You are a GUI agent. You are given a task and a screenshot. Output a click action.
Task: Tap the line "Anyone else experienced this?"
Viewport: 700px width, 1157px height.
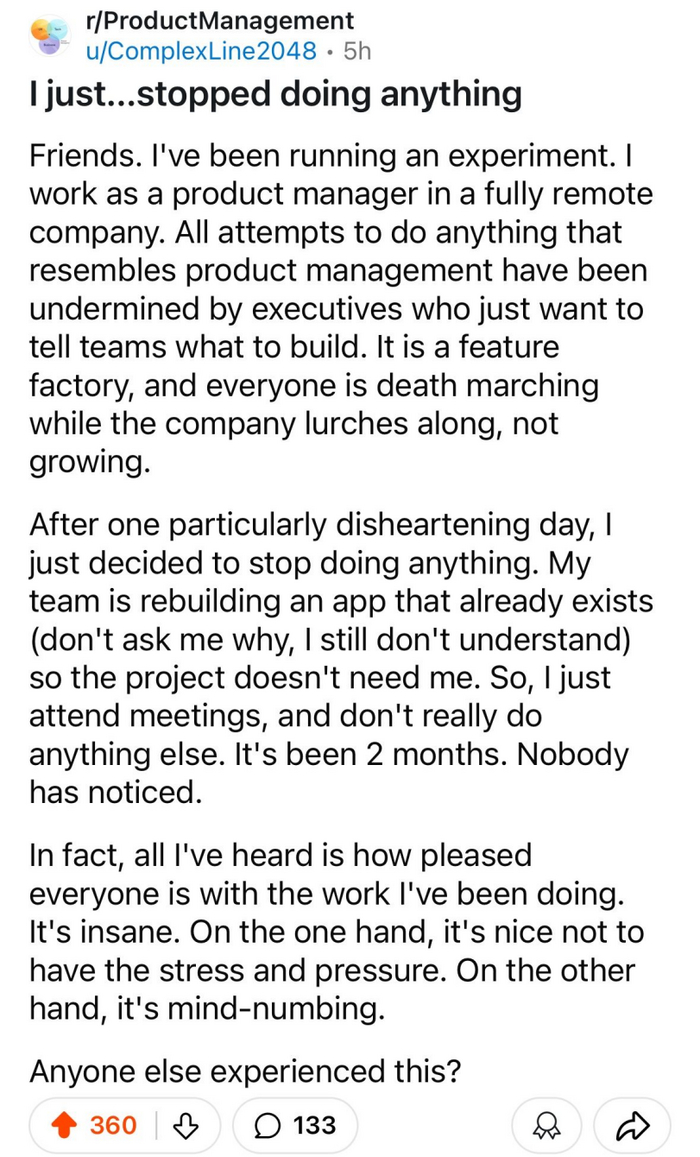tap(245, 1071)
